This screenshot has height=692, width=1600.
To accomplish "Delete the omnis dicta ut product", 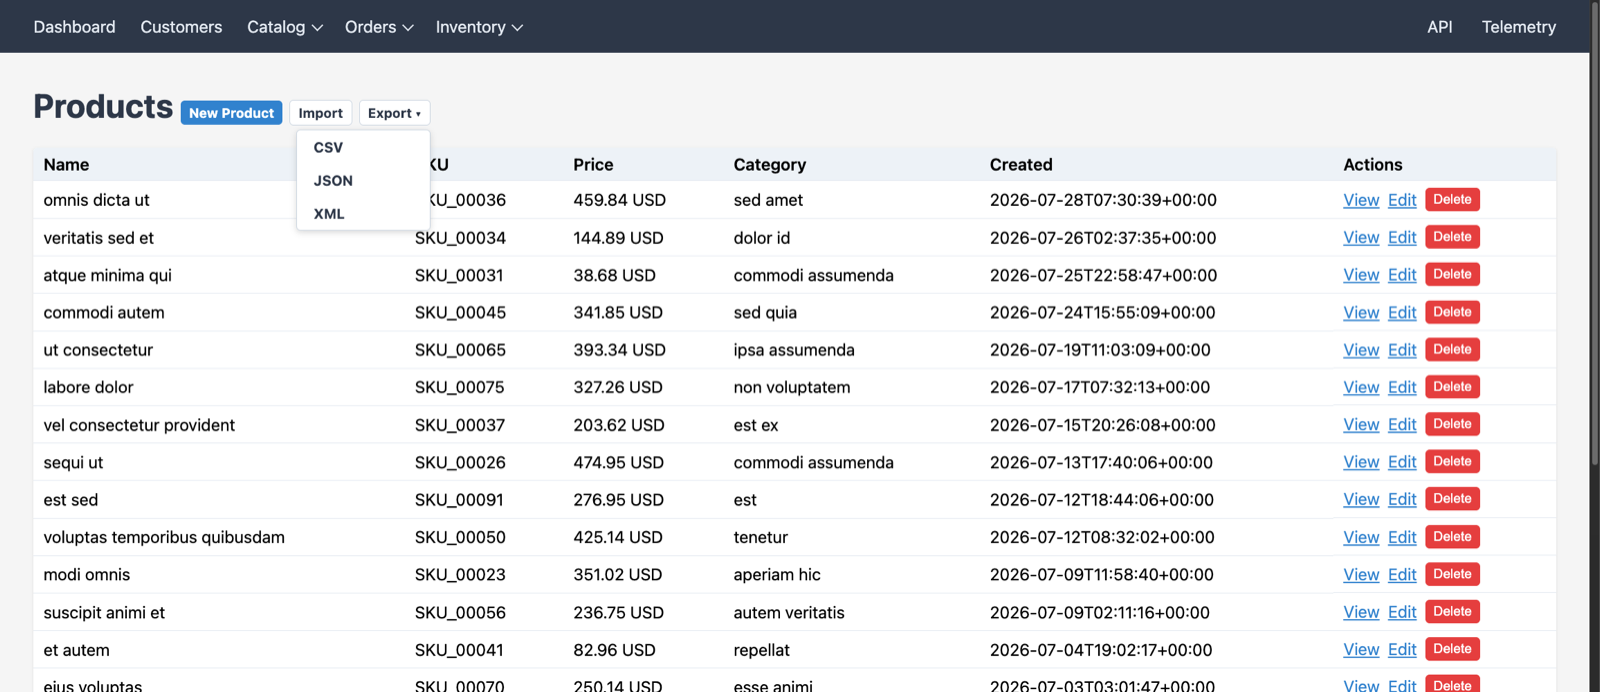I will click(x=1452, y=200).
